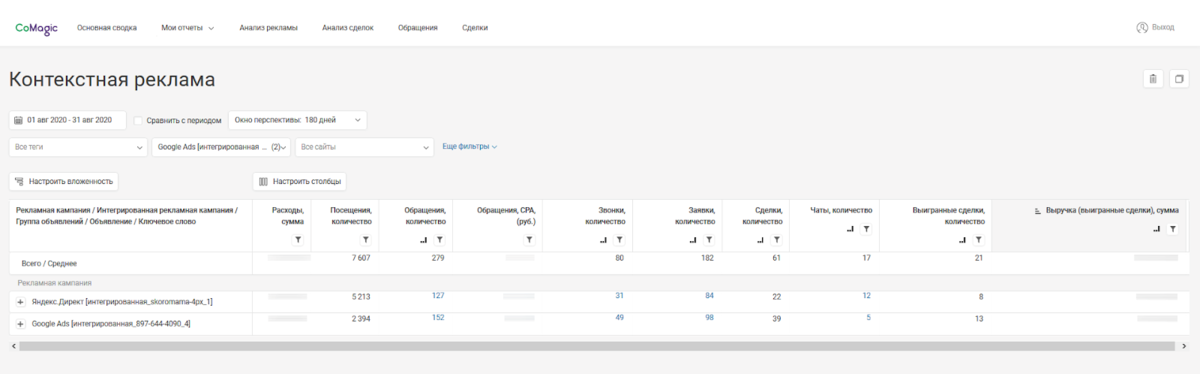Go to Анализ рекламы
Viewport: 1200px width, 374px height.
click(269, 28)
